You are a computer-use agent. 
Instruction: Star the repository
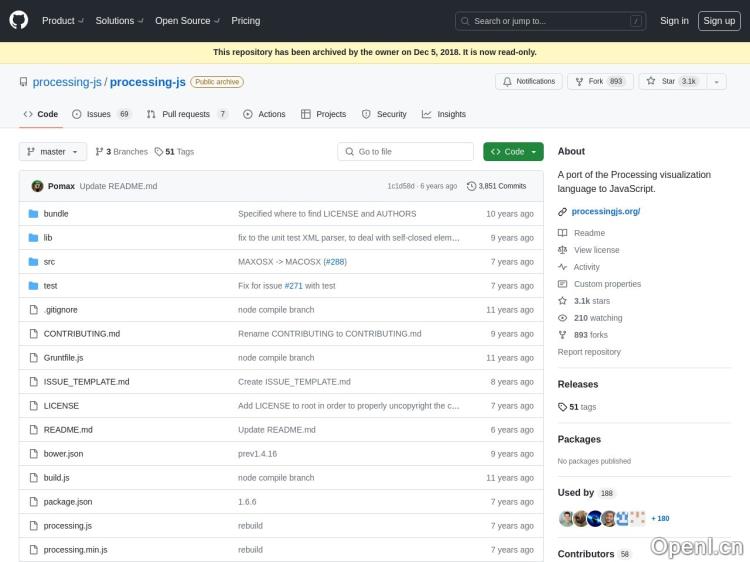coord(673,81)
